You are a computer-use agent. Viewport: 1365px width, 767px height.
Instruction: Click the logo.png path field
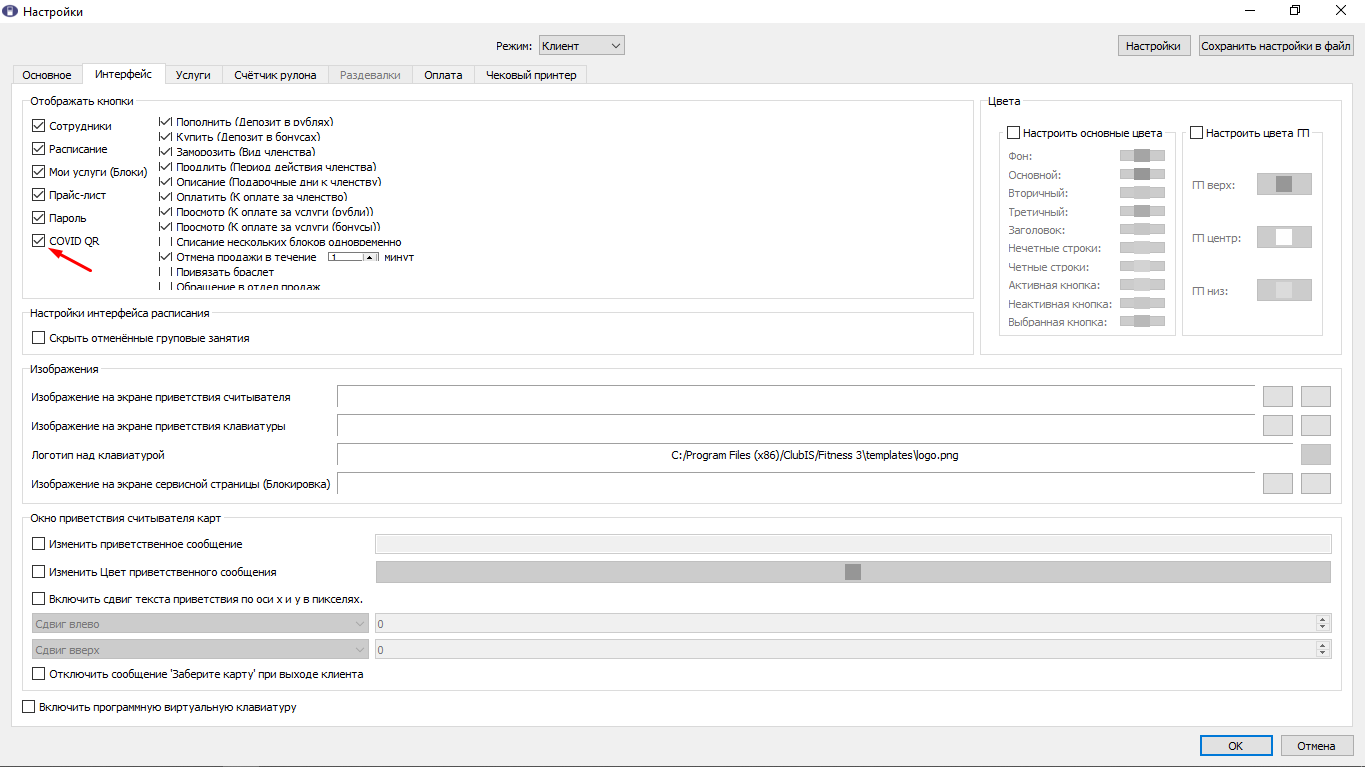pos(815,455)
